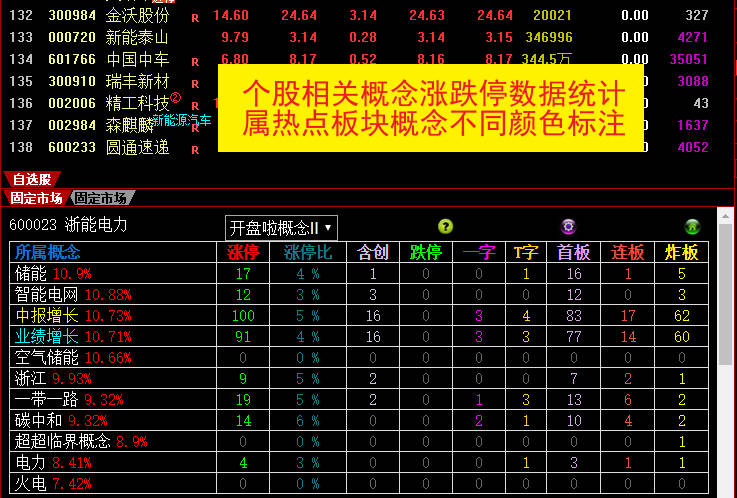Open the 智能电网 concept entry

tap(46, 294)
